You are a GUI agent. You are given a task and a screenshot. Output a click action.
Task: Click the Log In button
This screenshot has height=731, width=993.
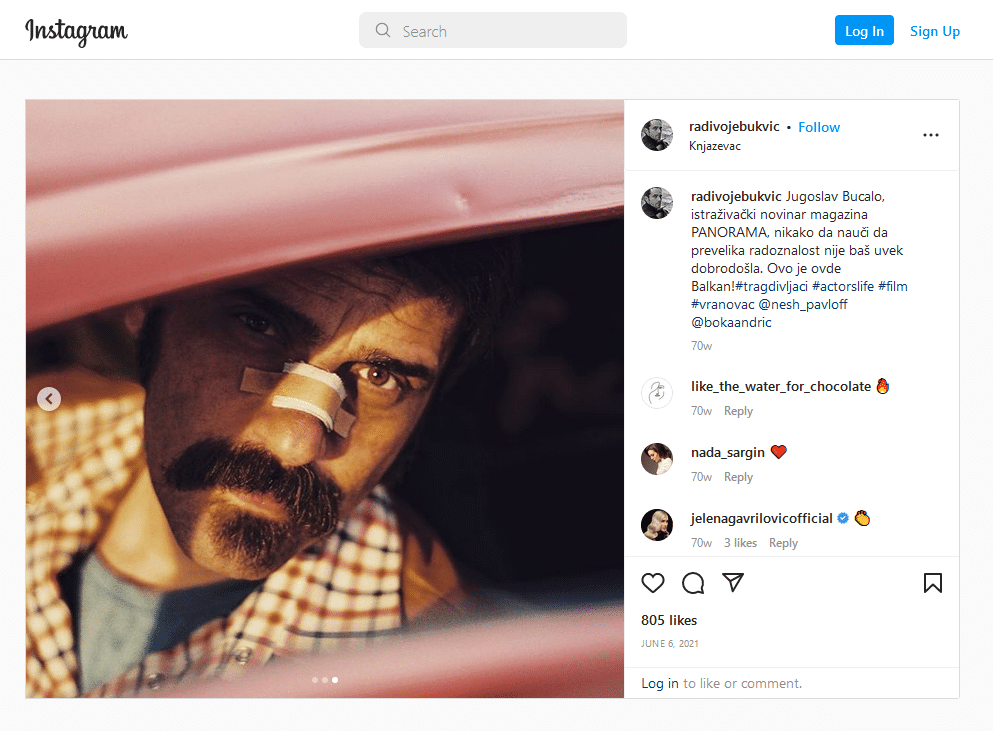[x=864, y=30]
